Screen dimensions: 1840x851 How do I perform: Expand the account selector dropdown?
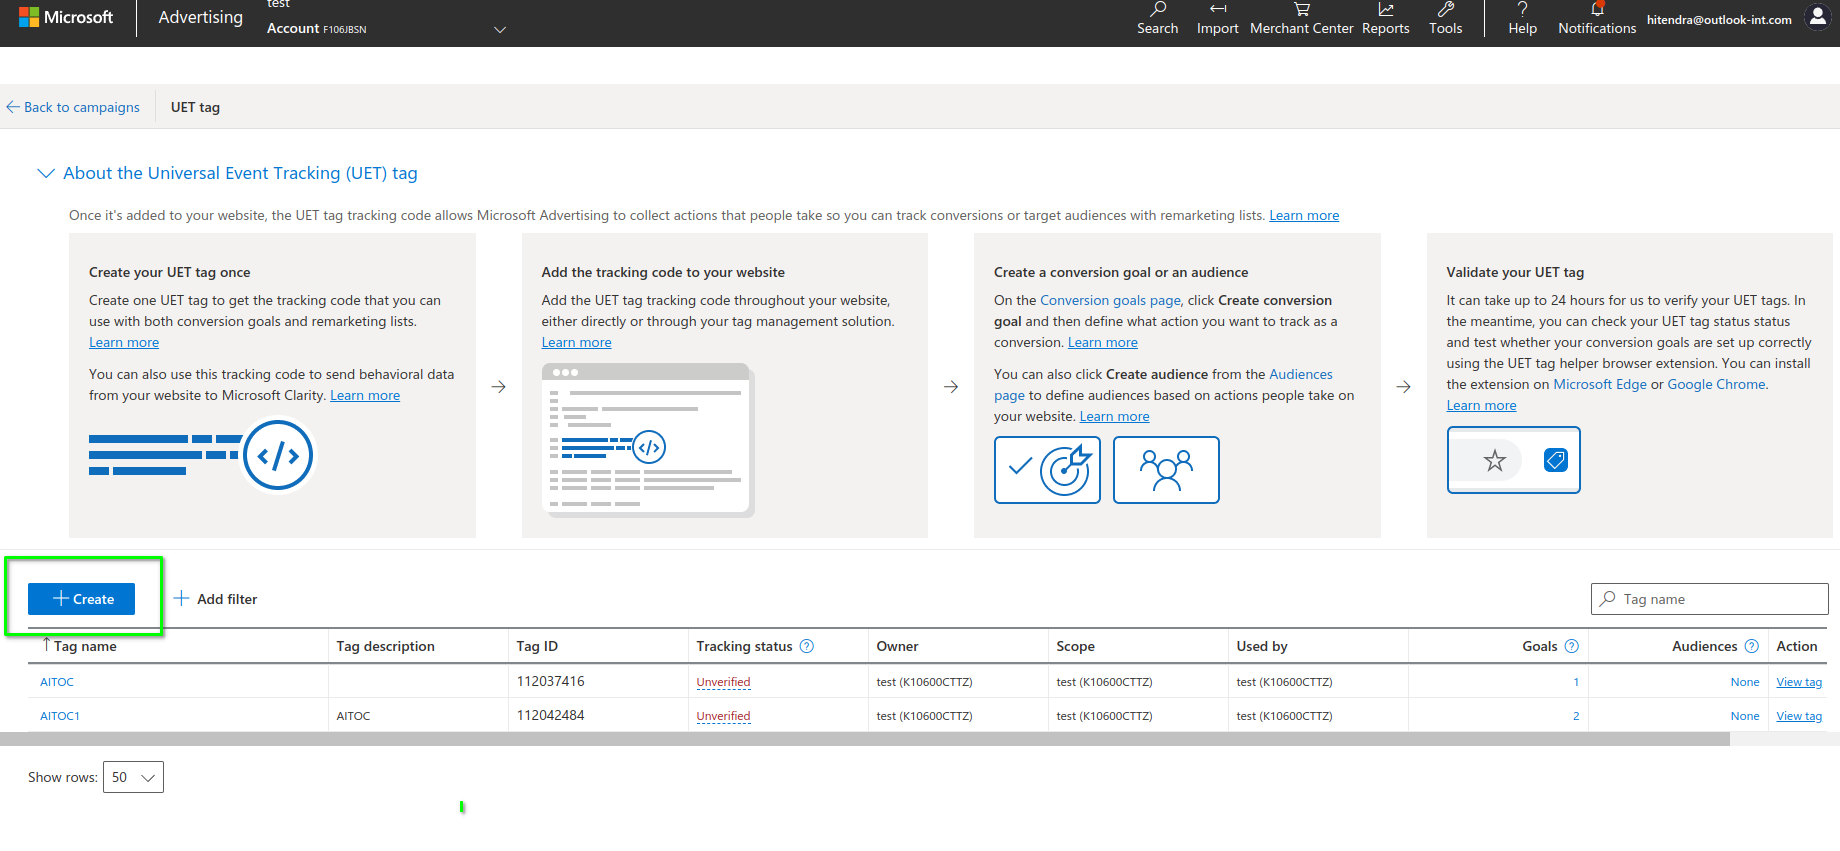pos(500,29)
